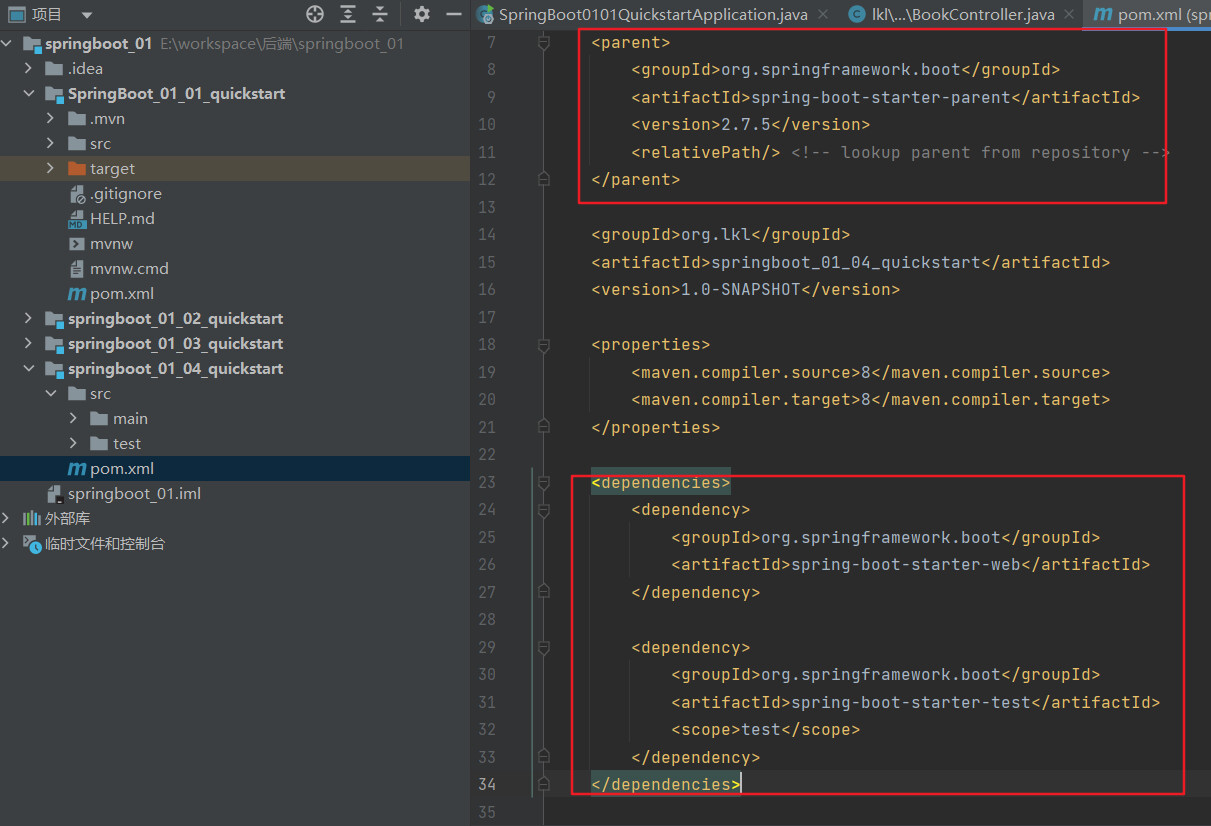Click spring-boot-starter-test artifactId text
1211x826 pixels.
click(910, 703)
